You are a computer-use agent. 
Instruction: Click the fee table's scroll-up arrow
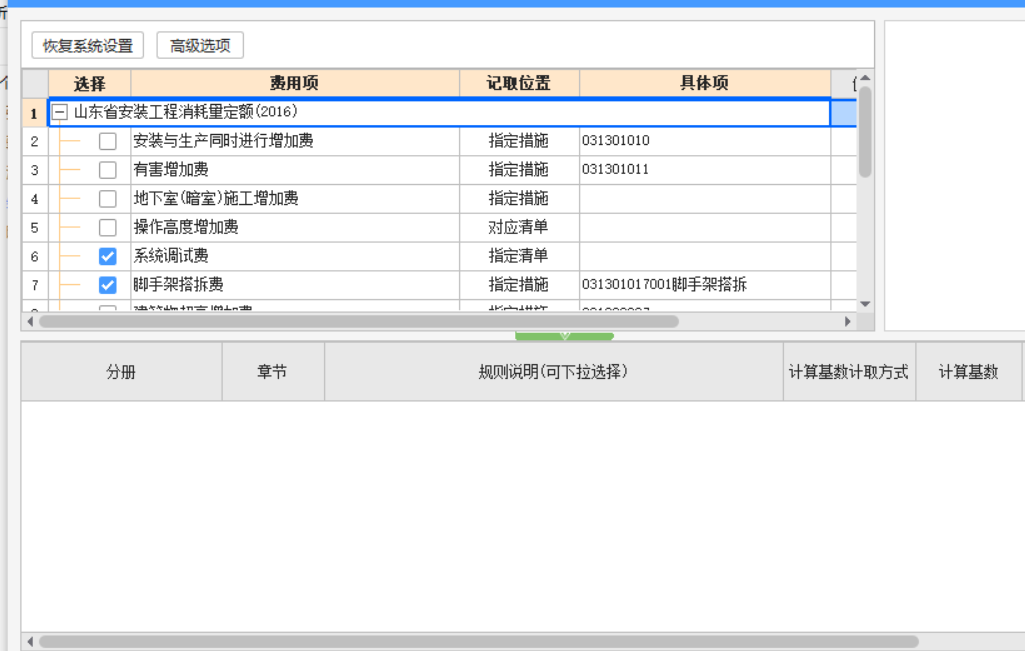pyautogui.click(x=865, y=78)
